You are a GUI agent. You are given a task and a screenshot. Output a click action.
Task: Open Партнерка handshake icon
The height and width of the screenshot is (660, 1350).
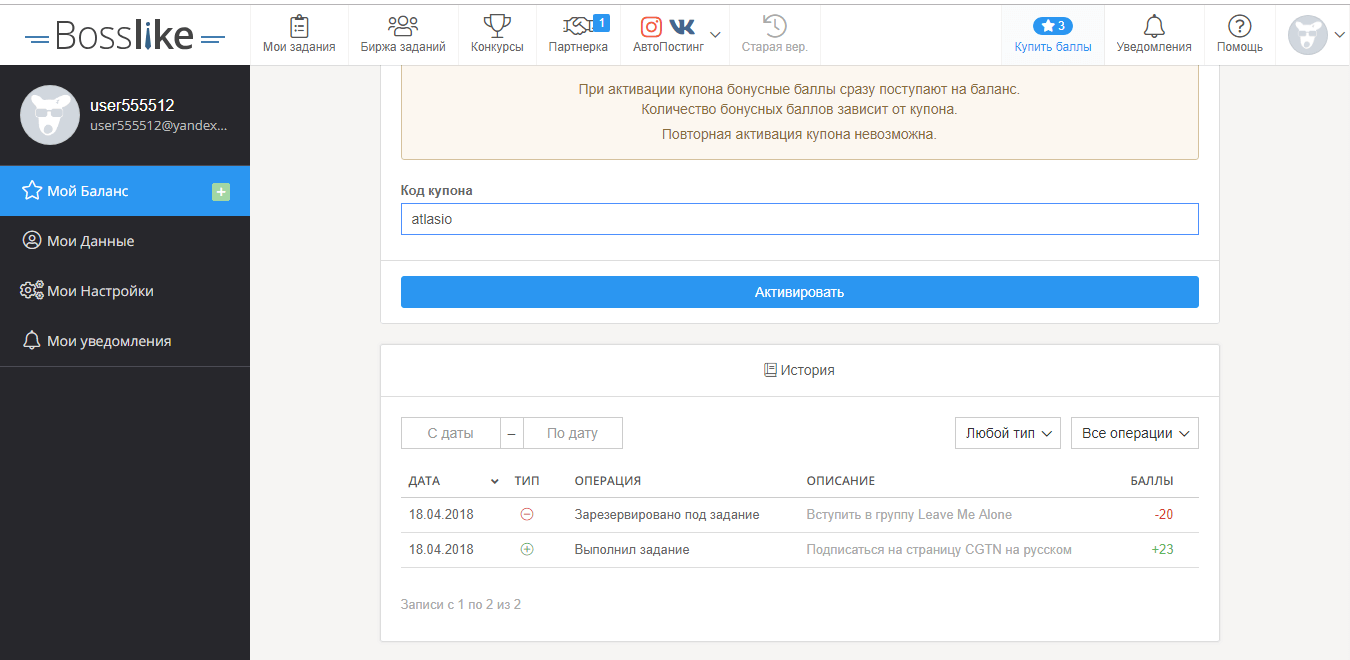click(579, 26)
